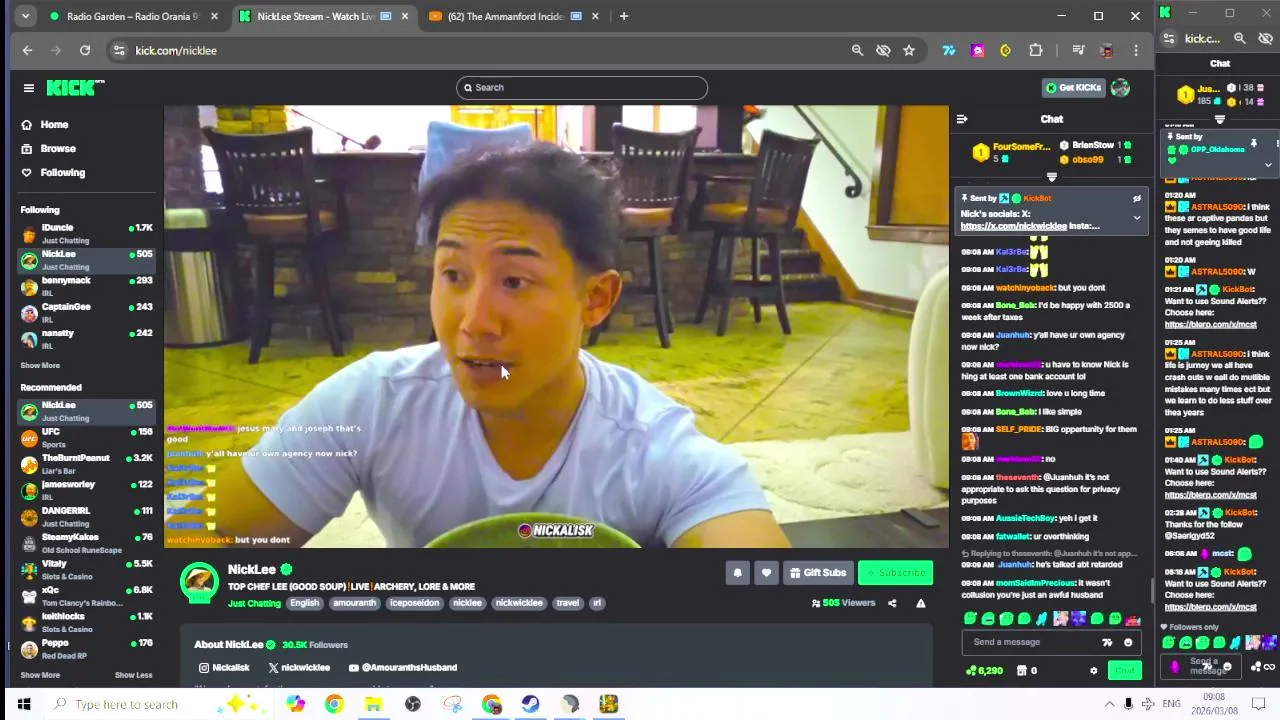Image resolution: width=1280 pixels, height=720 pixels.
Task: Open the emoji picker in main chat input
Action: click(x=1128, y=643)
